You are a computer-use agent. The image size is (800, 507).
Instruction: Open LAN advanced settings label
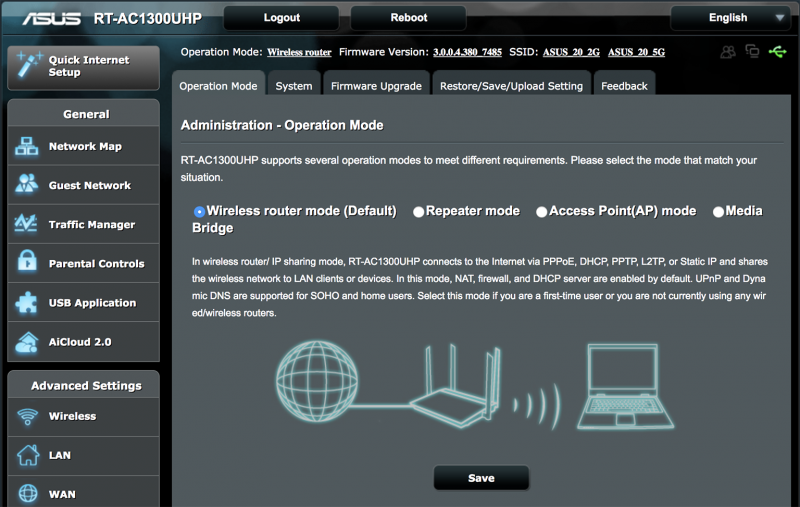pyautogui.click(x=60, y=455)
